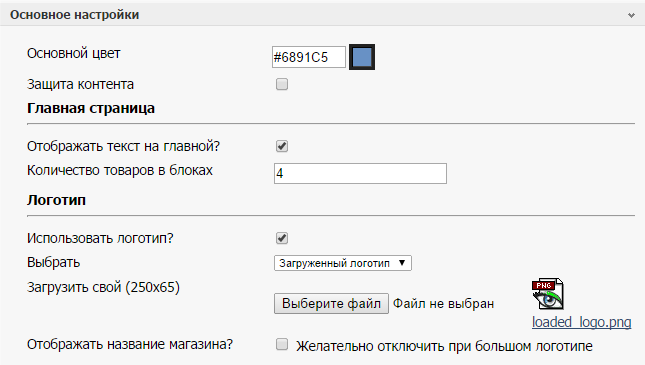Open the loaded_logo.png link
This screenshot has height=365, width=645.
point(581,322)
